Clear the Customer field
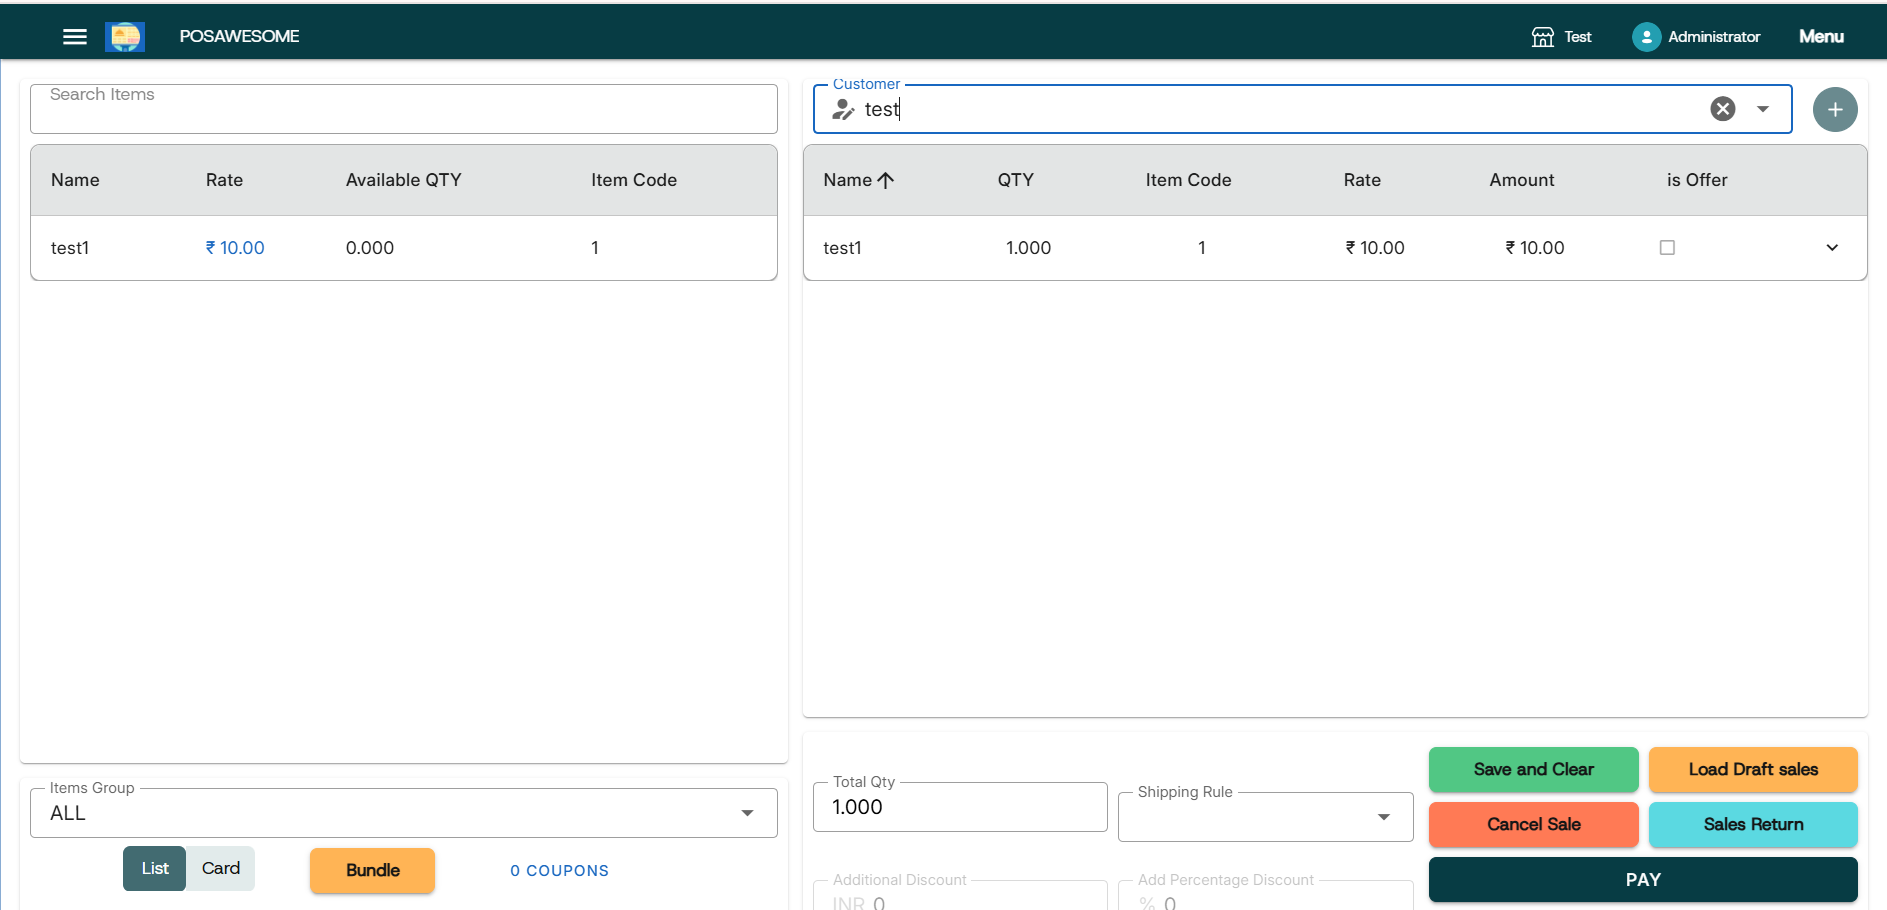Screen dimensions: 1887x910 (1722, 109)
